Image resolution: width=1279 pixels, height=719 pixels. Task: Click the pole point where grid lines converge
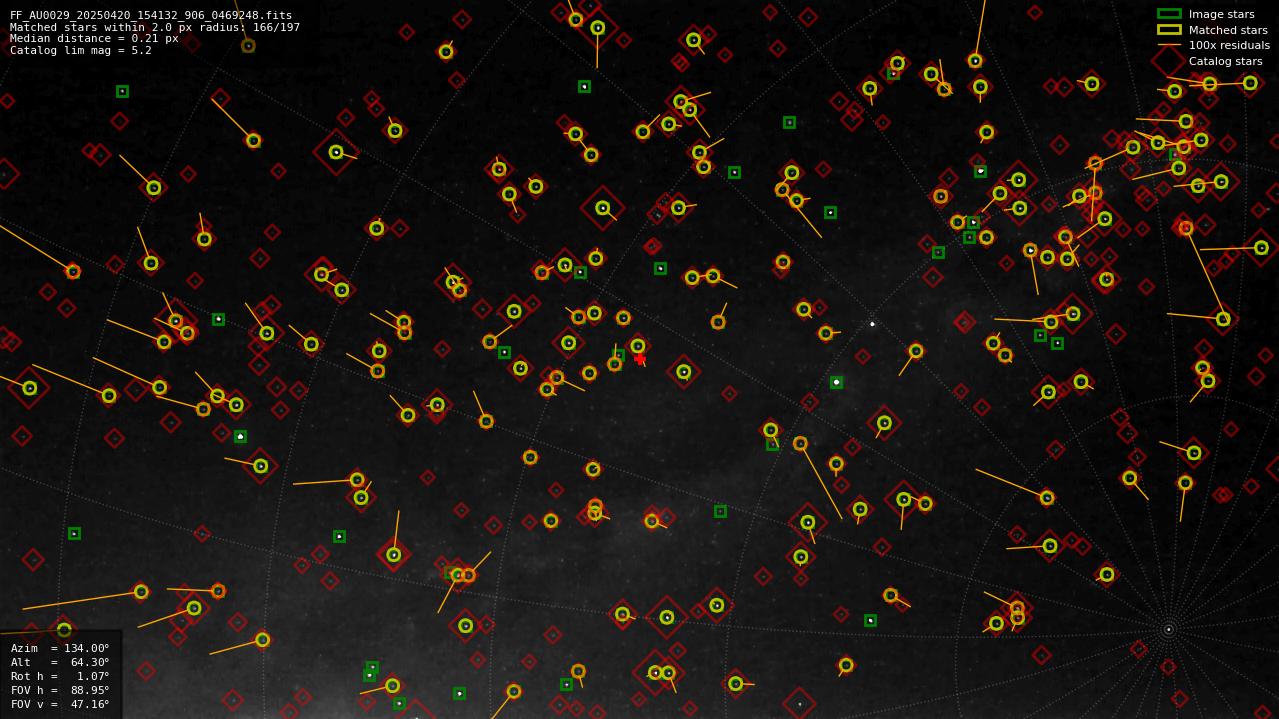(1168, 629)
